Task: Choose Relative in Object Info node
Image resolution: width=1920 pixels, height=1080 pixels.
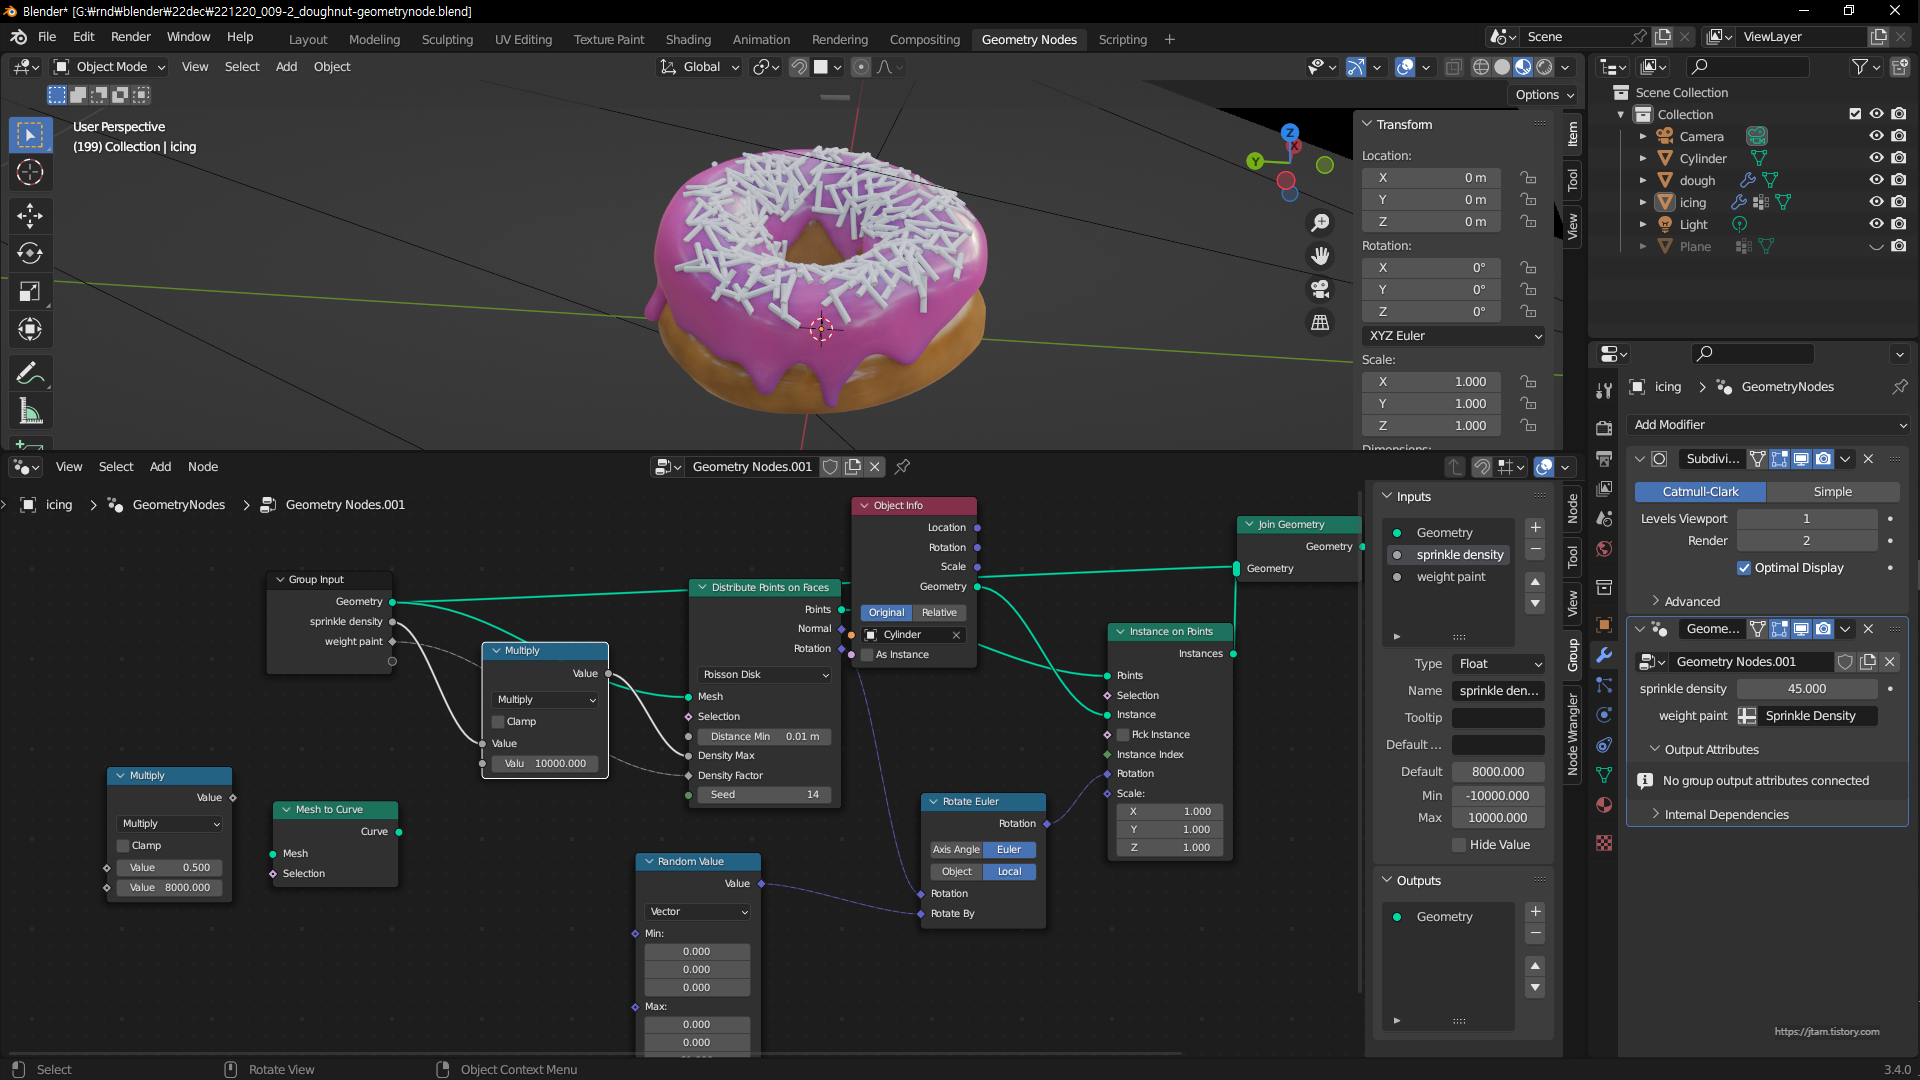Action: 939,612
